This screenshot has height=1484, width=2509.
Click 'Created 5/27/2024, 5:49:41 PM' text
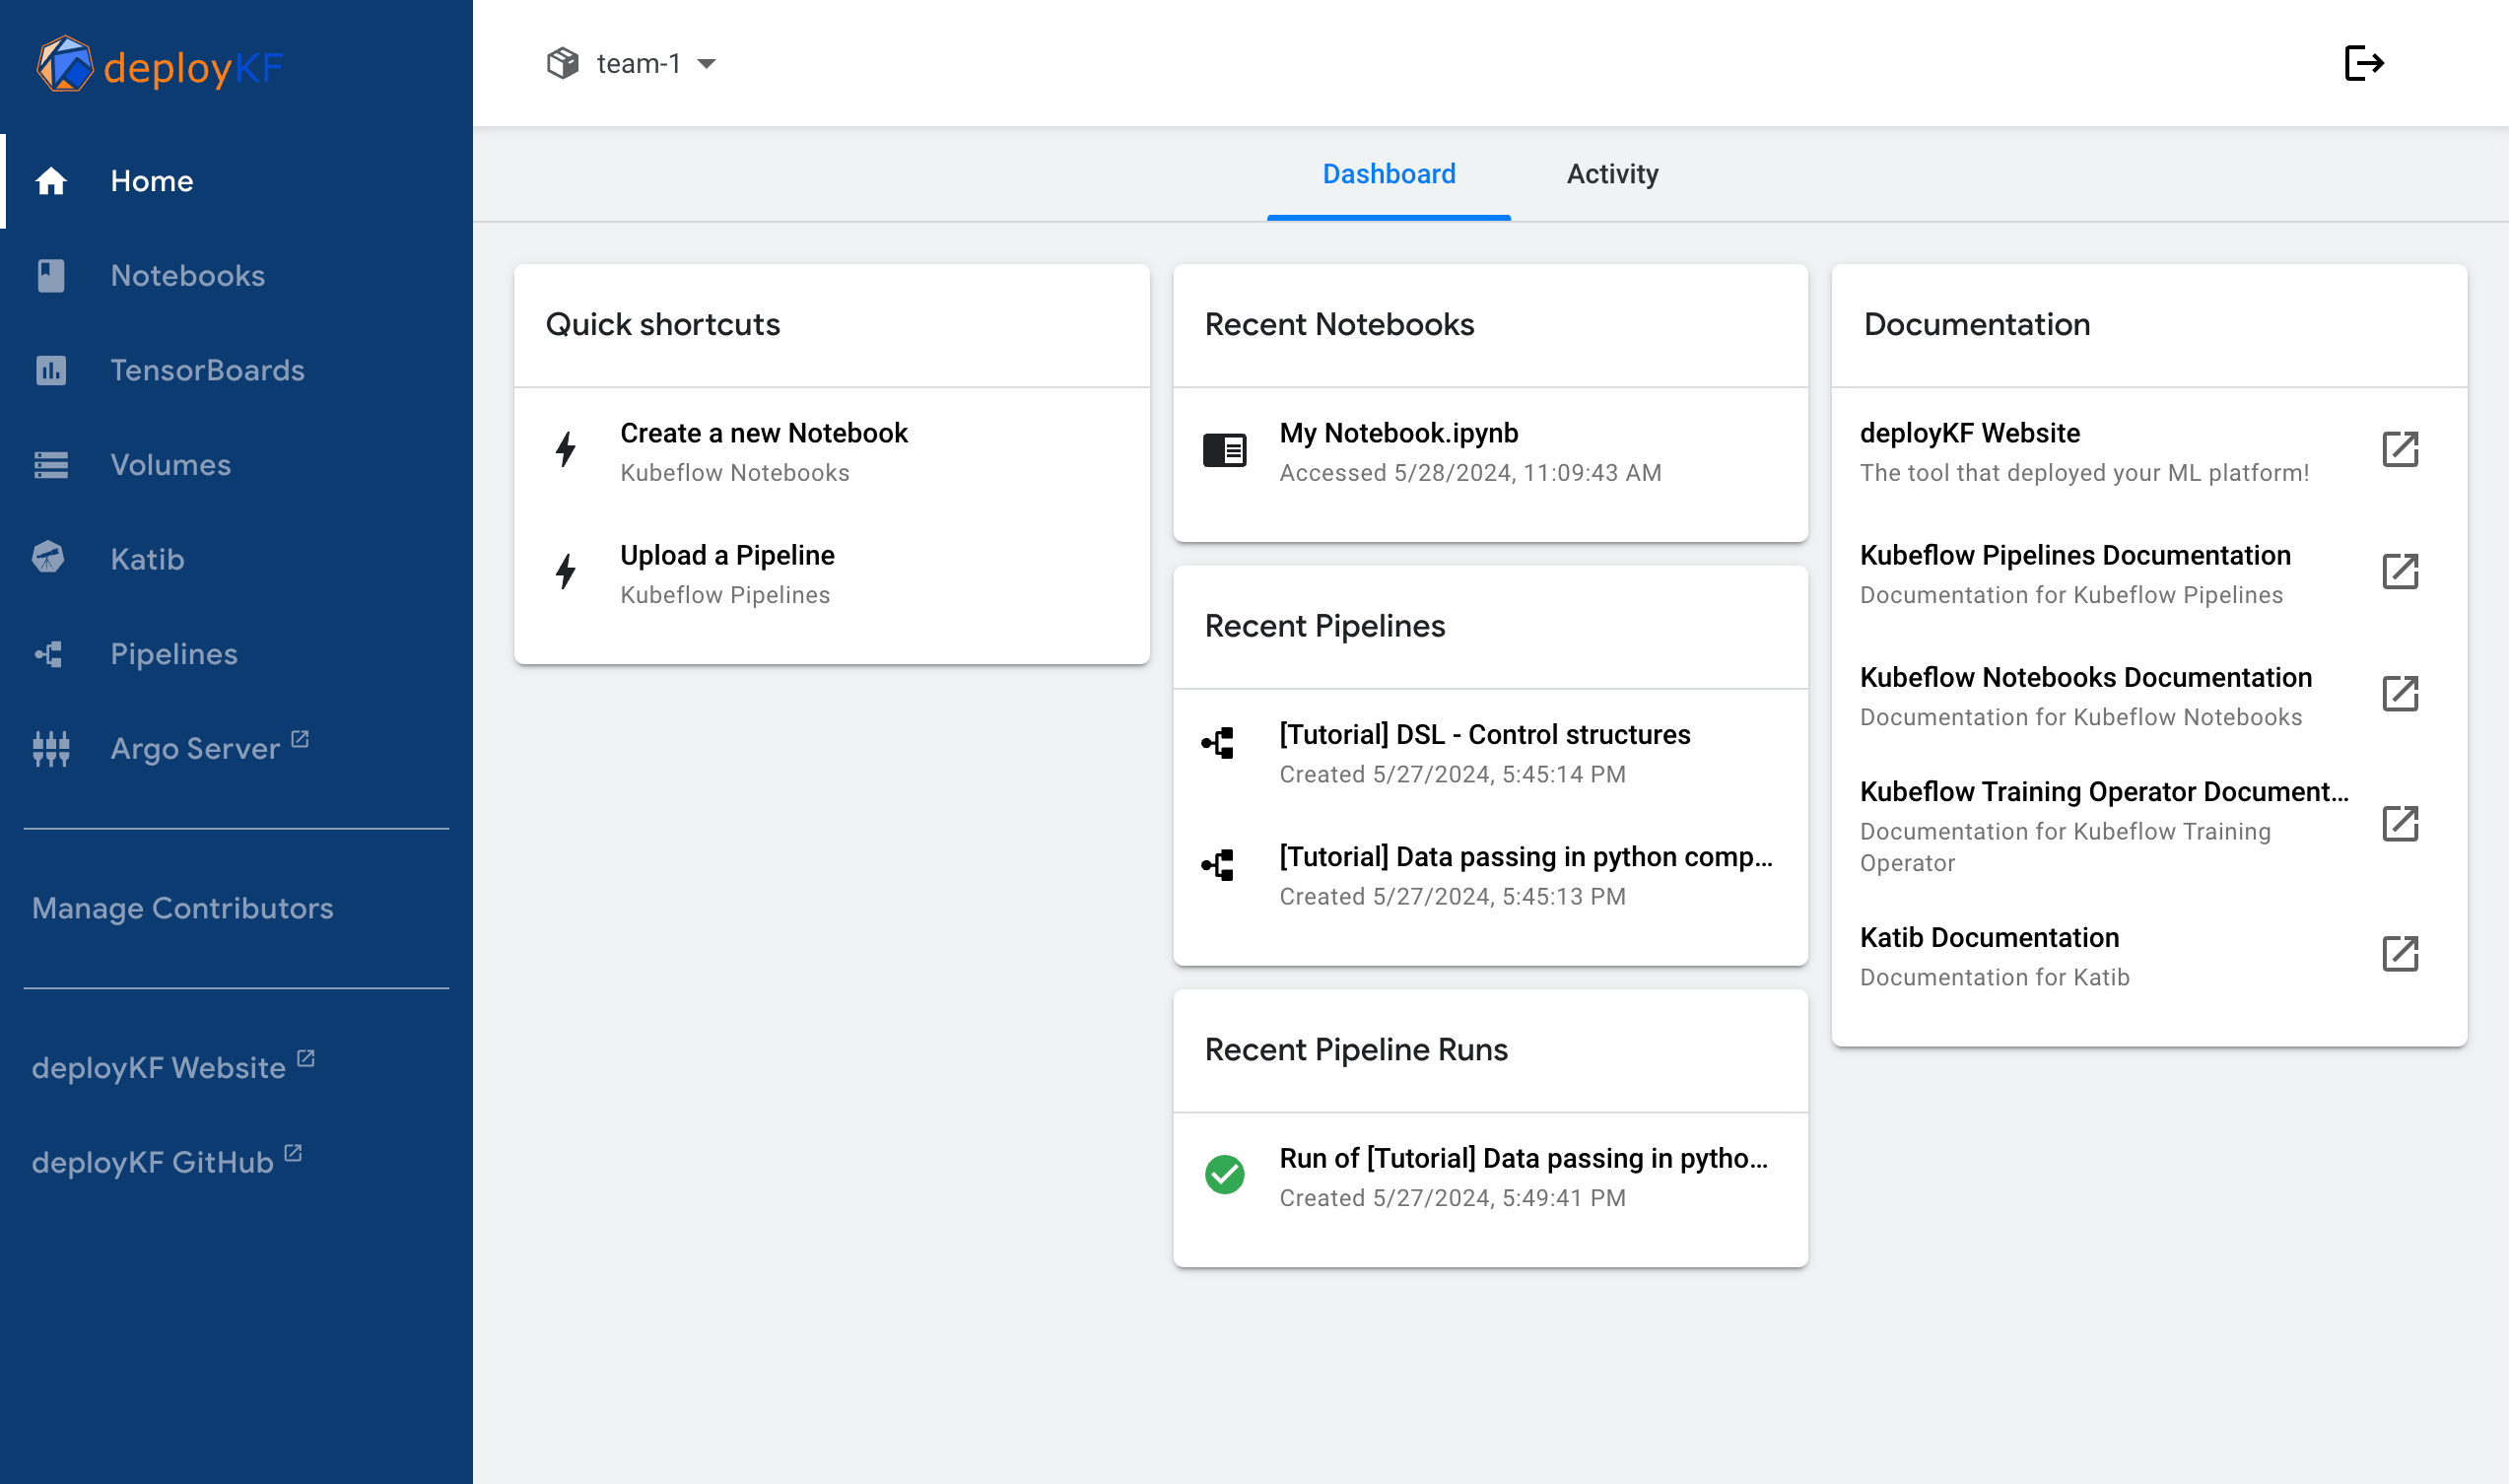click(x=1452, y=1199)
